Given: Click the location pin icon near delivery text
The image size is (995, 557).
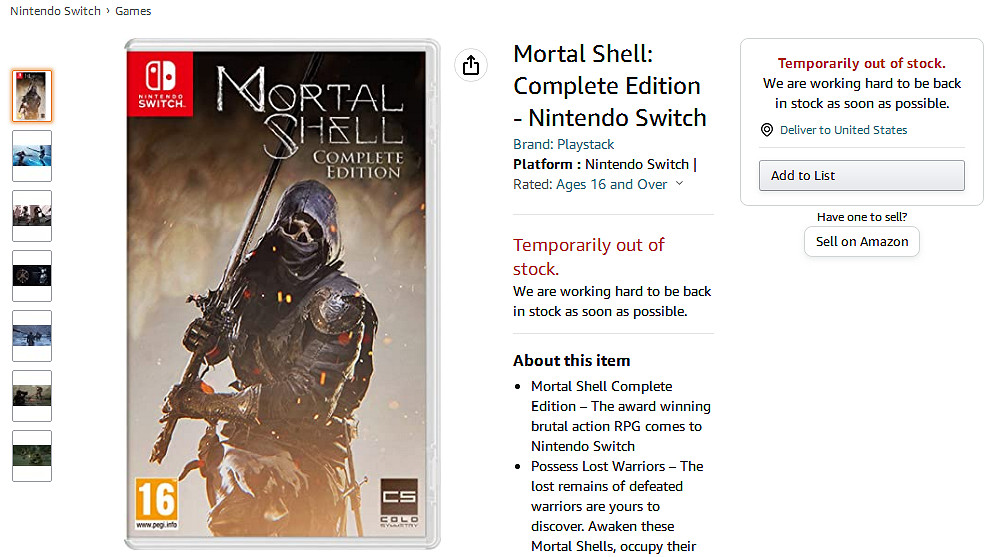Looking at the screenshot, I should click(x=767, y=130).
